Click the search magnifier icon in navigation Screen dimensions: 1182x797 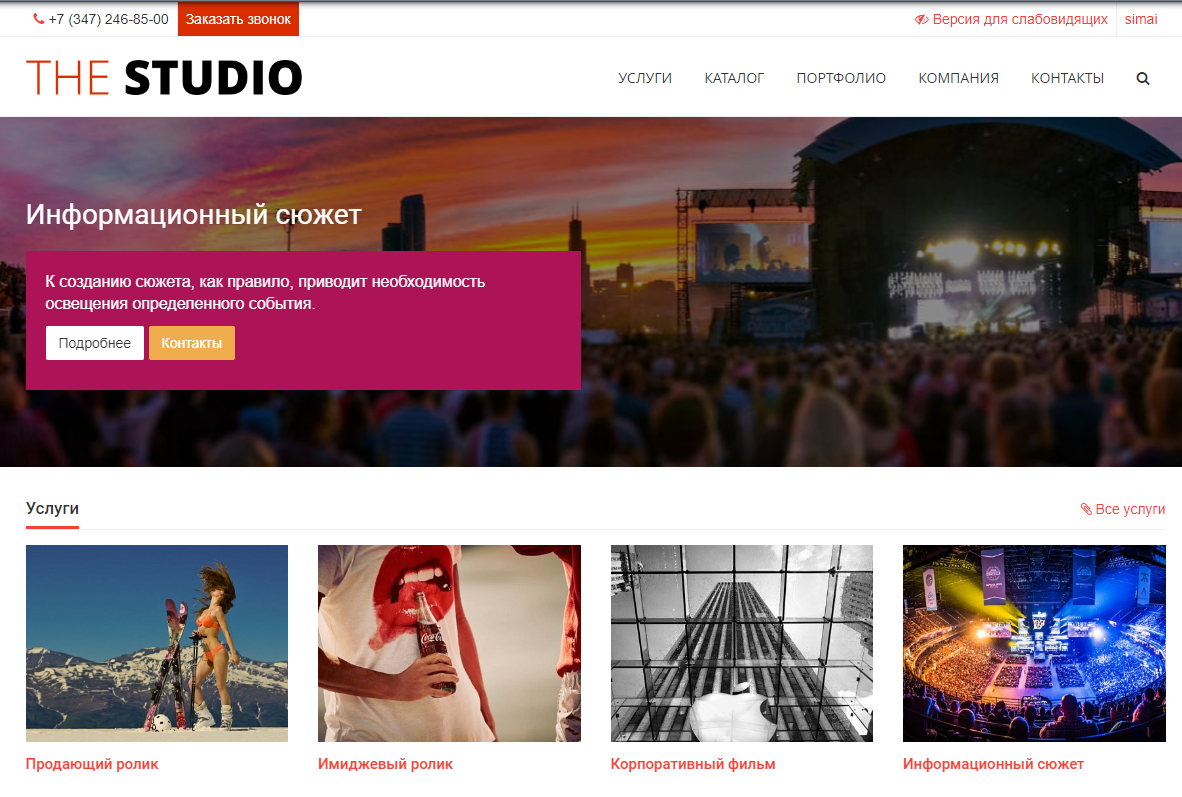(x=1143, y=78)
